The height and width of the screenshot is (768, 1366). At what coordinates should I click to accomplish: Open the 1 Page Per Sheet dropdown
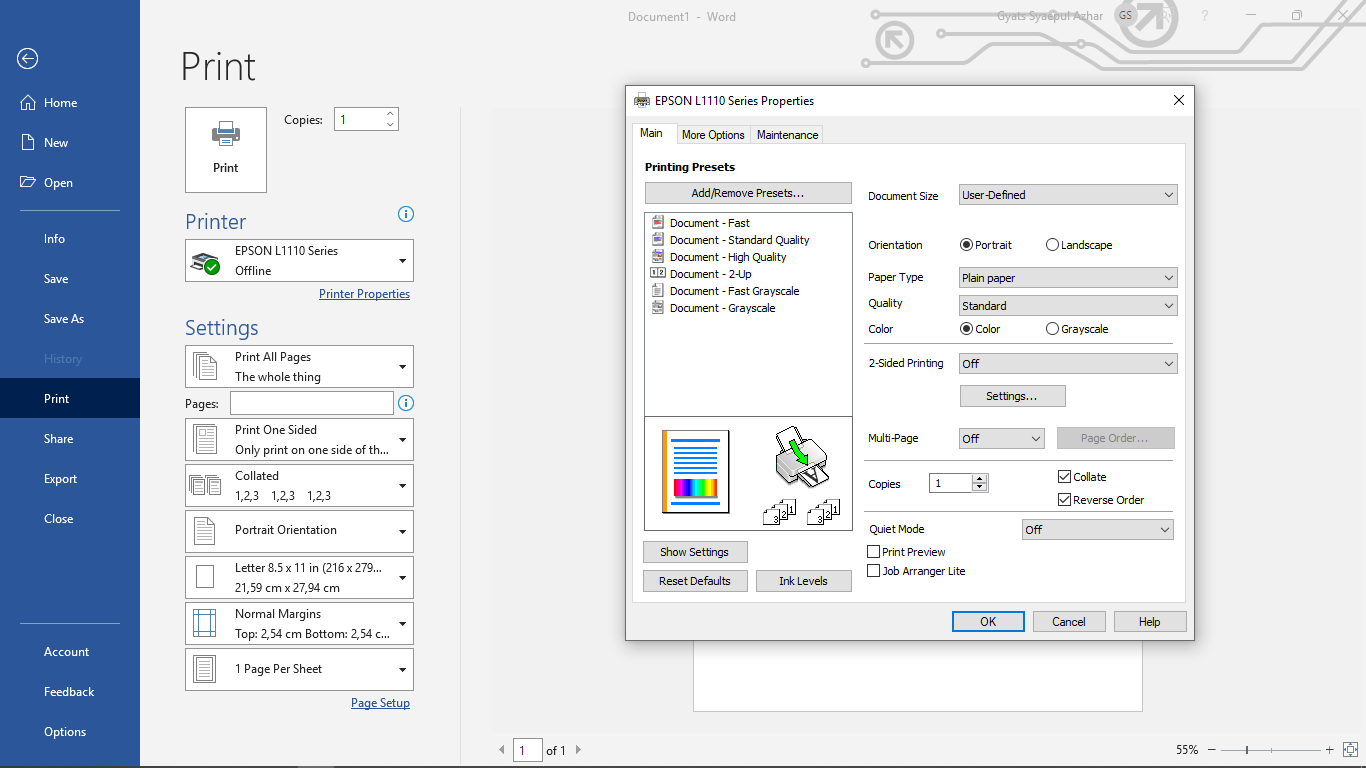coord(299,670)
